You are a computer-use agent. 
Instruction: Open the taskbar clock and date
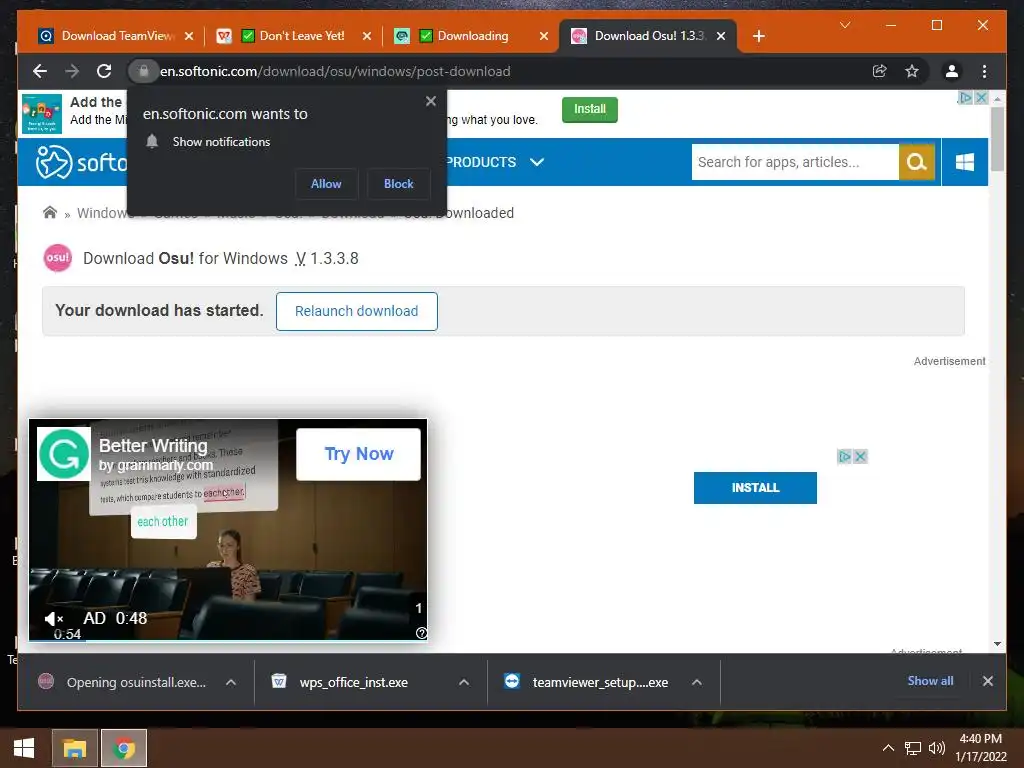(981, 748)
